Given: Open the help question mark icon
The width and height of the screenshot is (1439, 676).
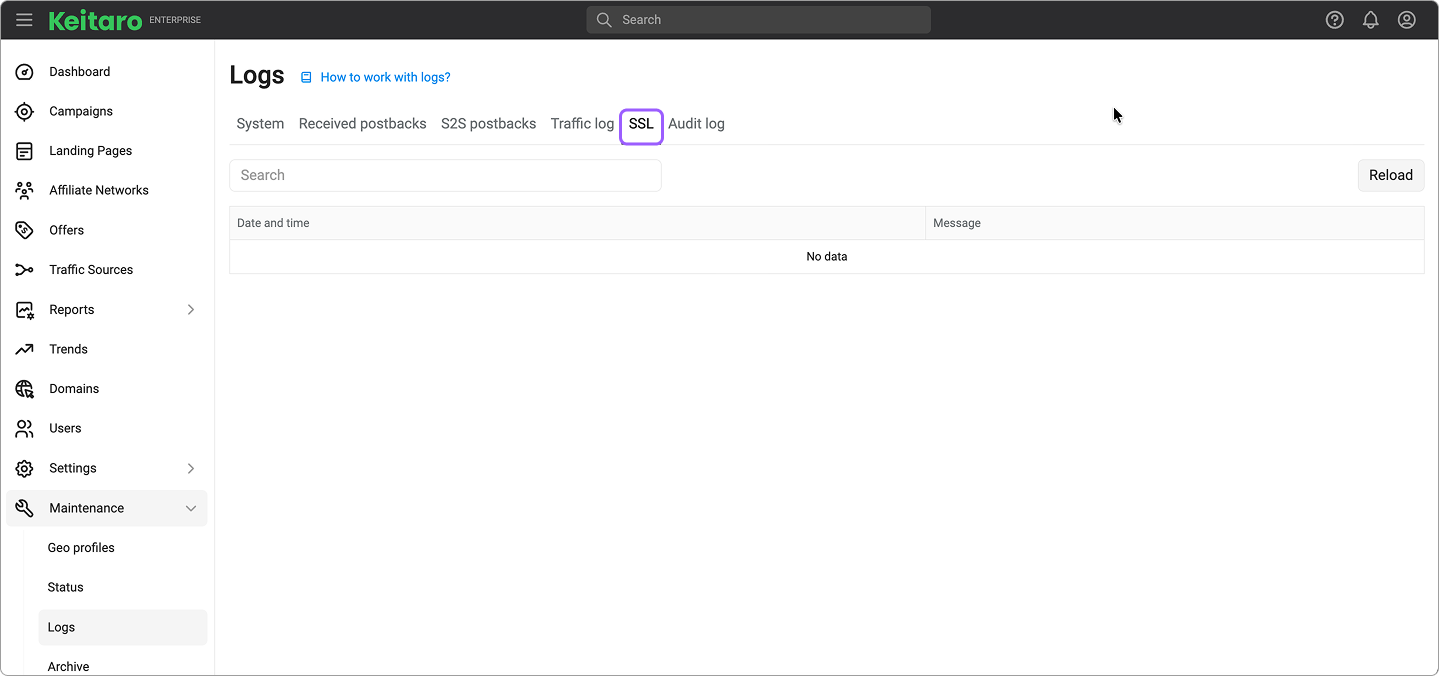Looking at the screenshot, I should pyautogui.click(x=1334, y=20).
